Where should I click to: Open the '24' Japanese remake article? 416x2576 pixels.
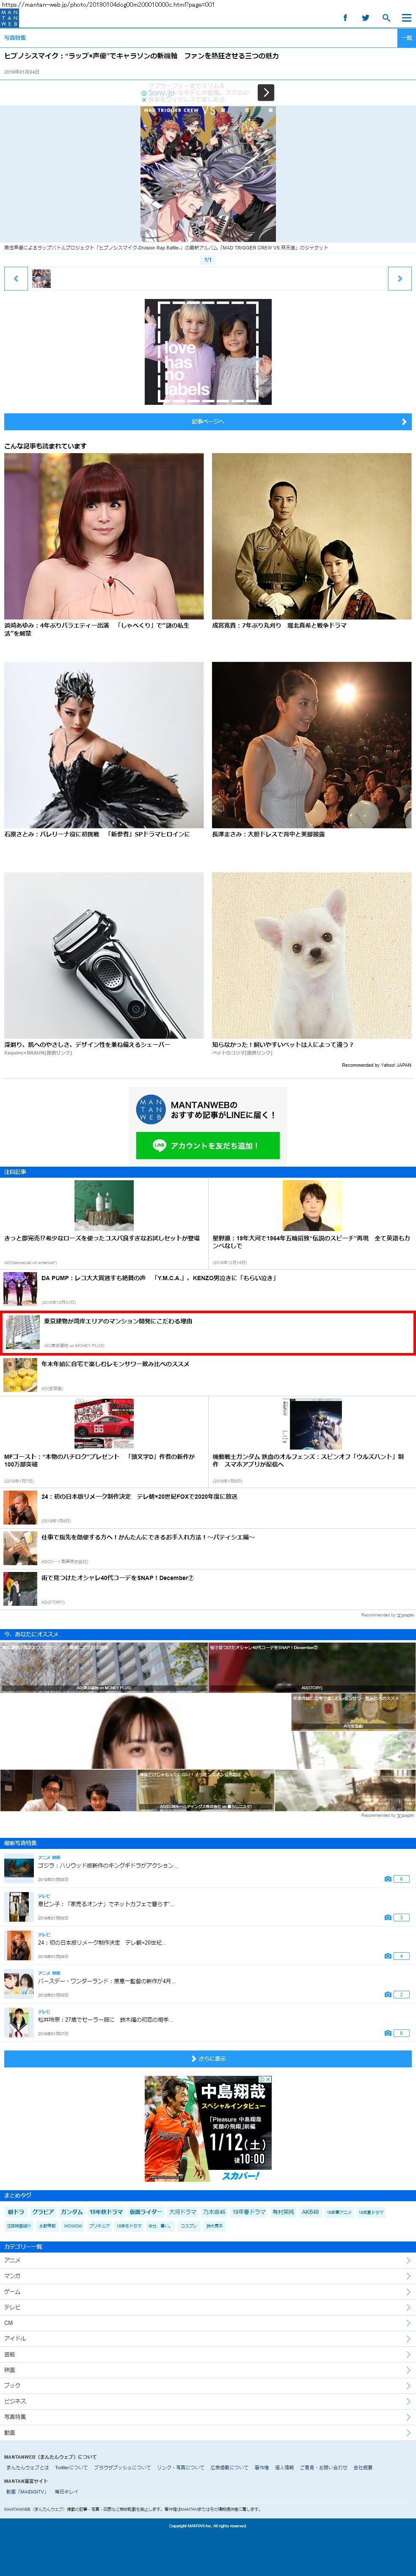tap(208, 1507)
